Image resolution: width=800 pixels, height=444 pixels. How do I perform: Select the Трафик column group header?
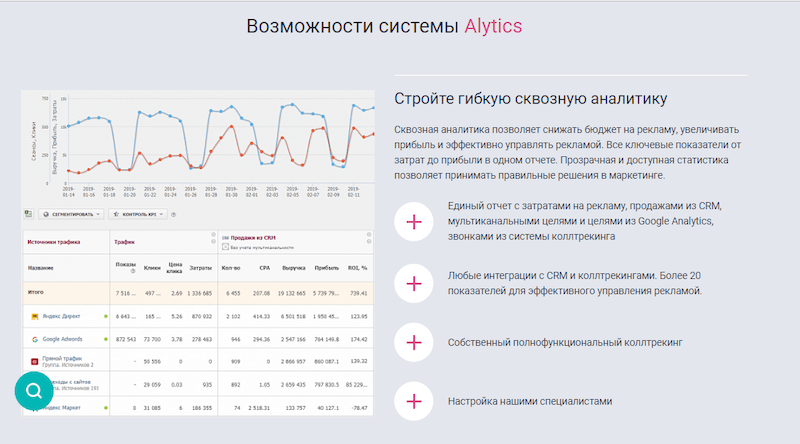[124, 242]
